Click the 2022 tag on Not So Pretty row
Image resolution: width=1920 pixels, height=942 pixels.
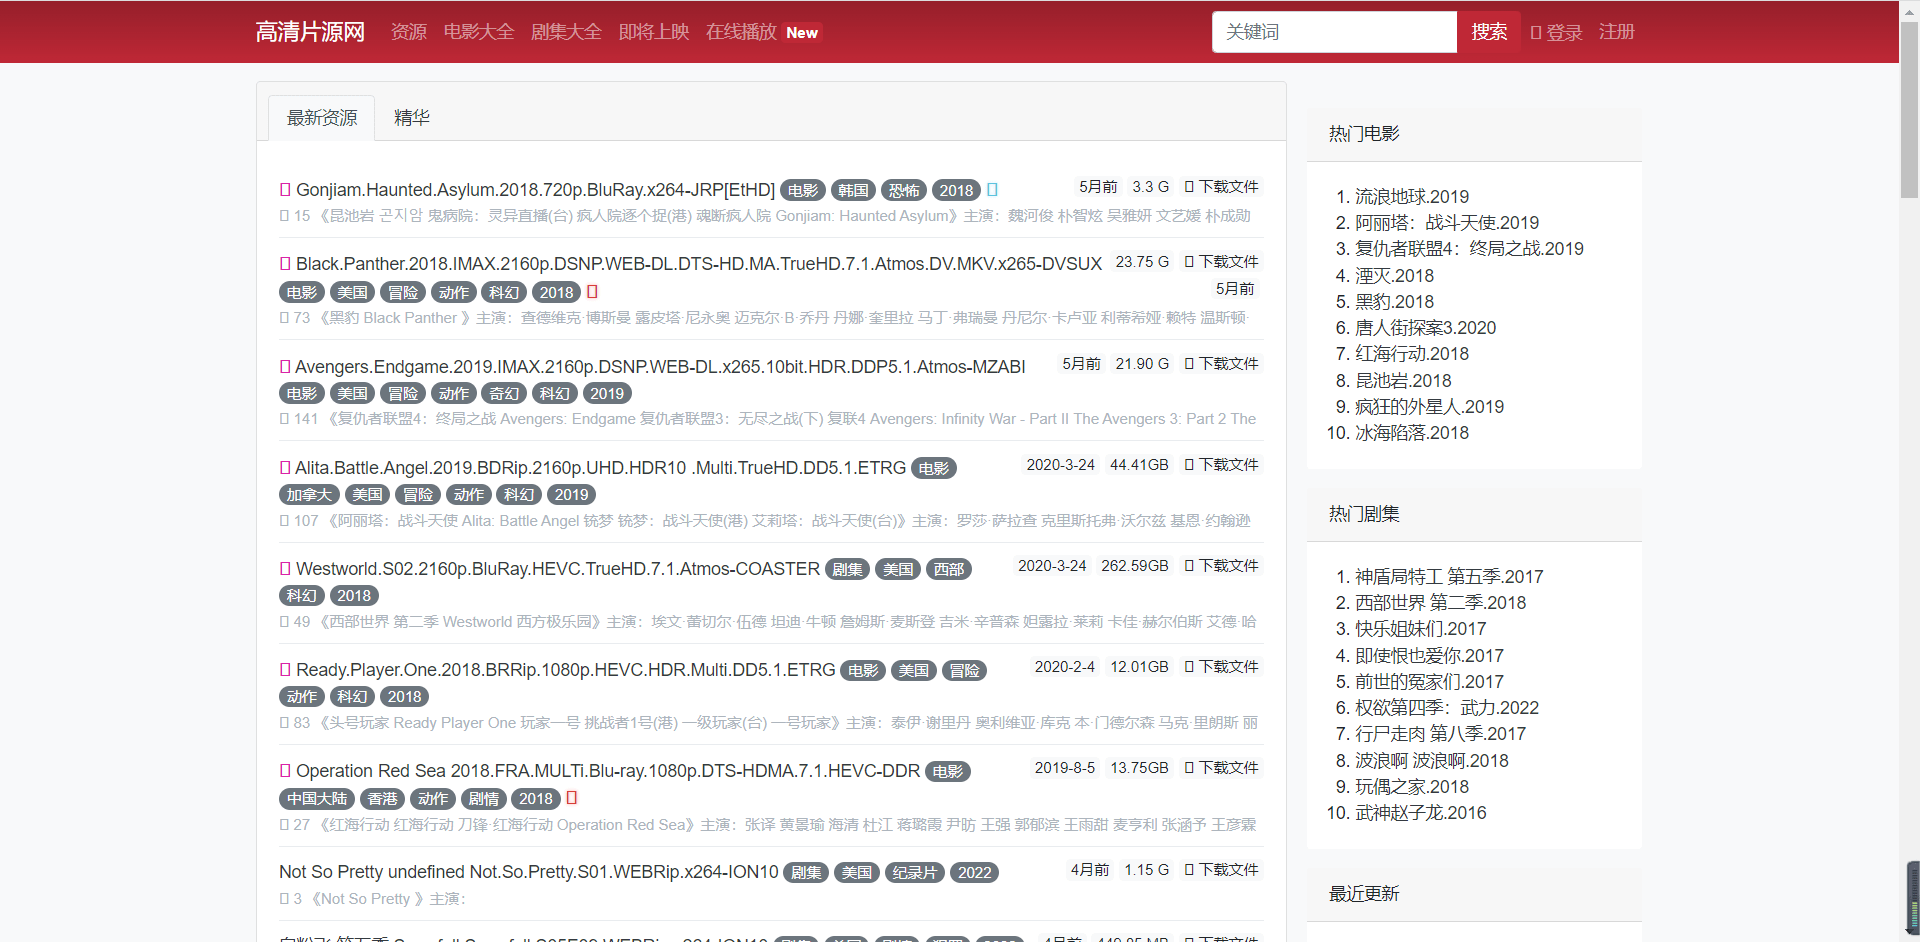[974, 873]
